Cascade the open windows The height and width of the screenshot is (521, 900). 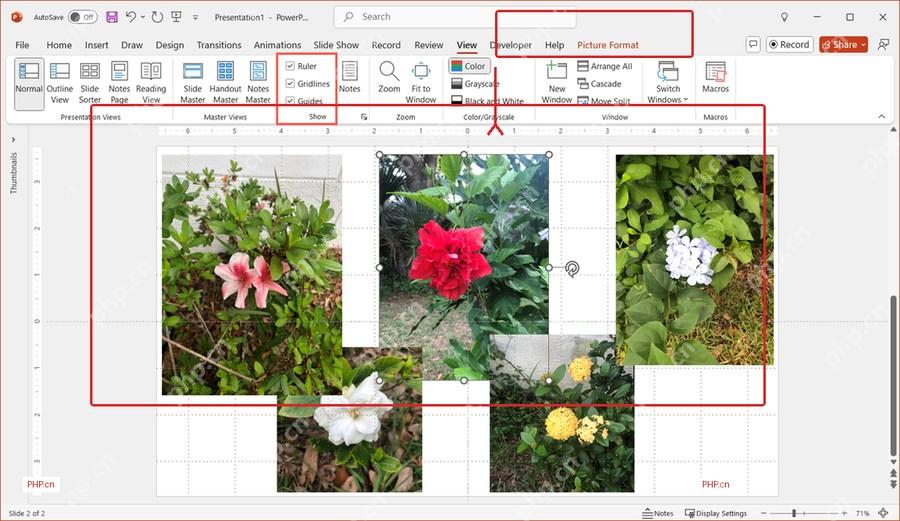[x=599, y=84]
